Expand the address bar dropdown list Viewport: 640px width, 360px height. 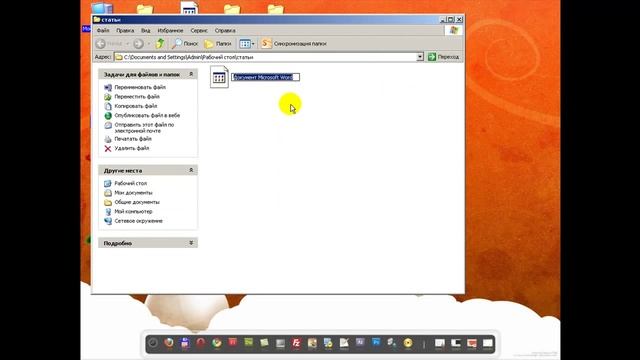point(420,57)
